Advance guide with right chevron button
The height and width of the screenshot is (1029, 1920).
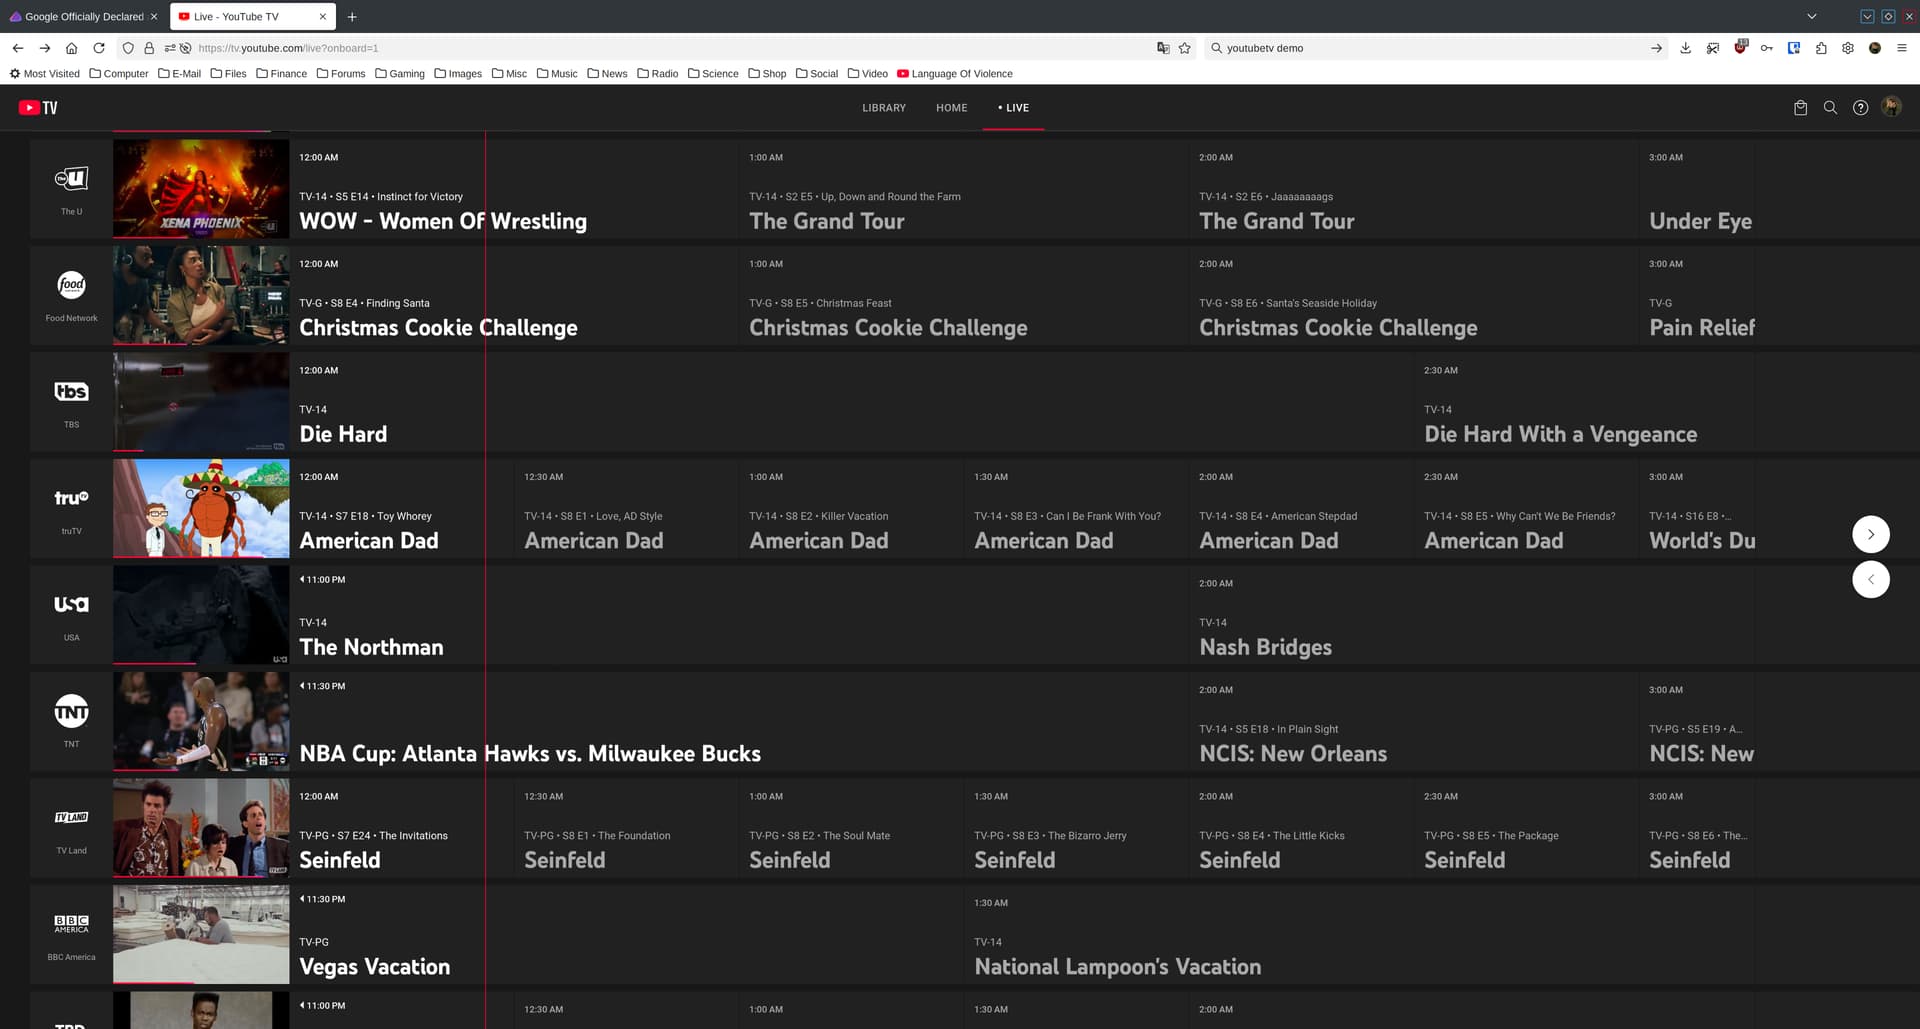pyautogui.click(x=1871, y=534)
